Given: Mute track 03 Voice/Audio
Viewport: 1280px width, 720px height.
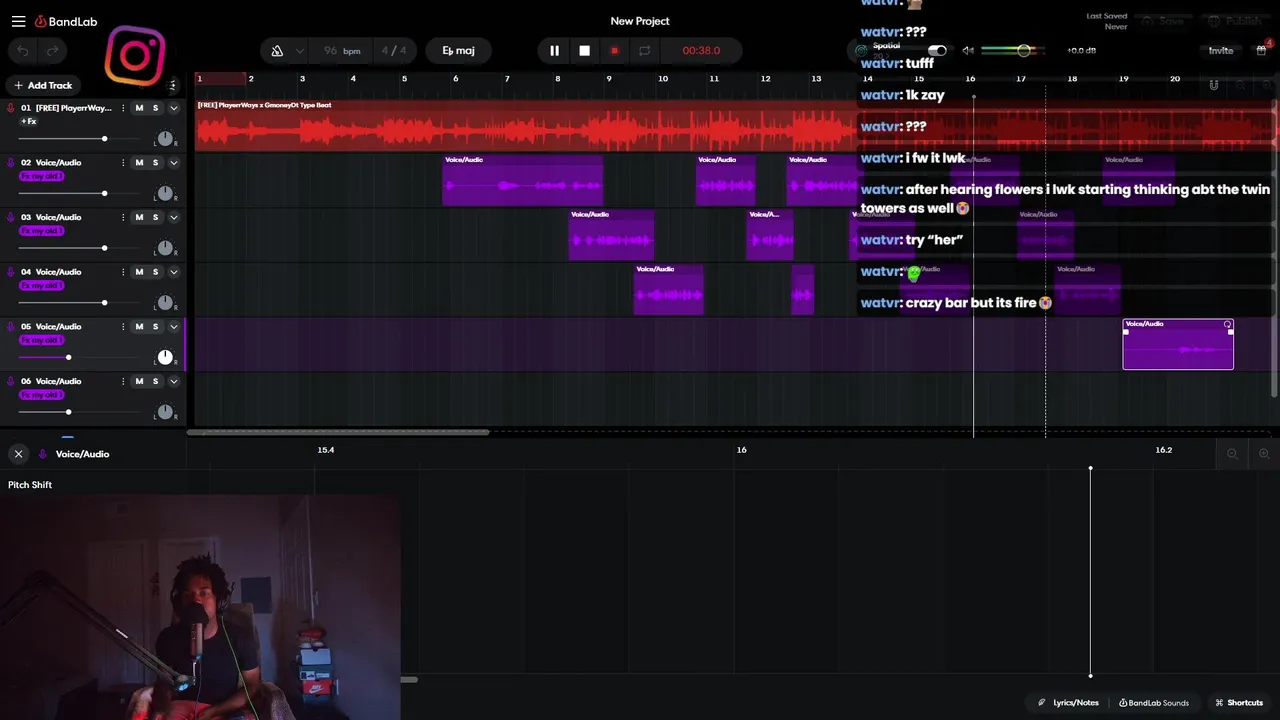Looking at the screenshot, I should pyautogui.click(x=139, y=217).
